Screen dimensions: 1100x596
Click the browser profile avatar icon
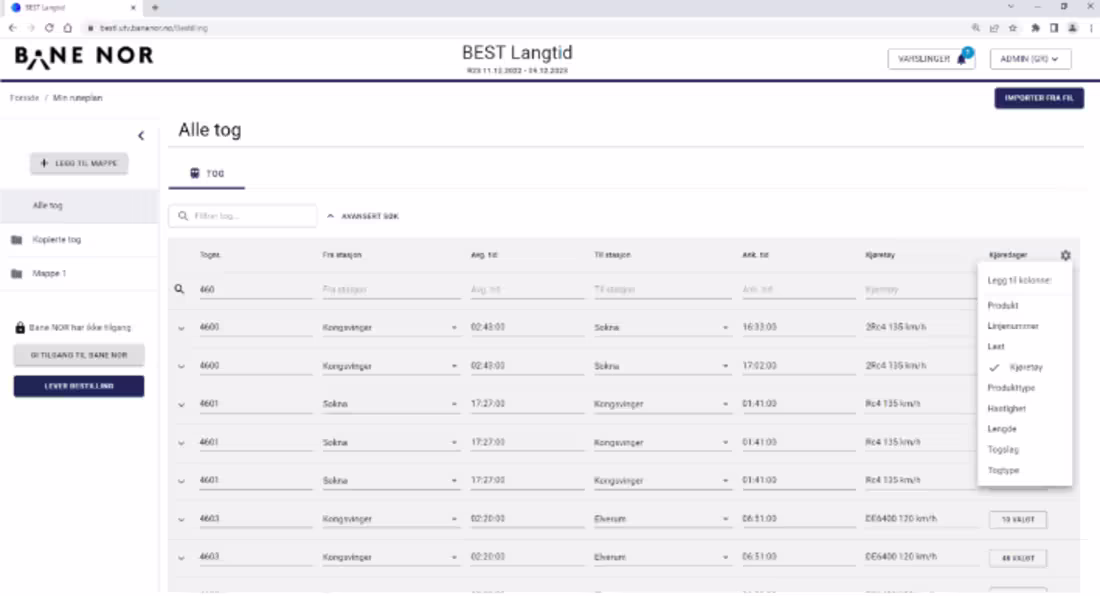pyautogui.click(x=1073, y=28)
